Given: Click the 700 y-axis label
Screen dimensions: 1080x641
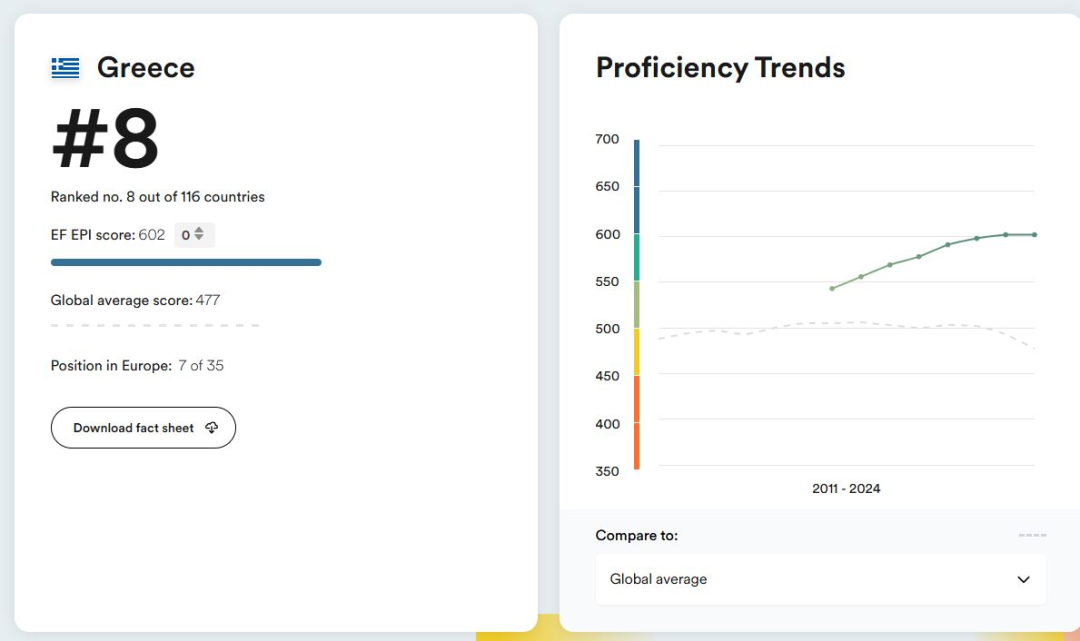Looking at the screenshot, I should [607, 139].
